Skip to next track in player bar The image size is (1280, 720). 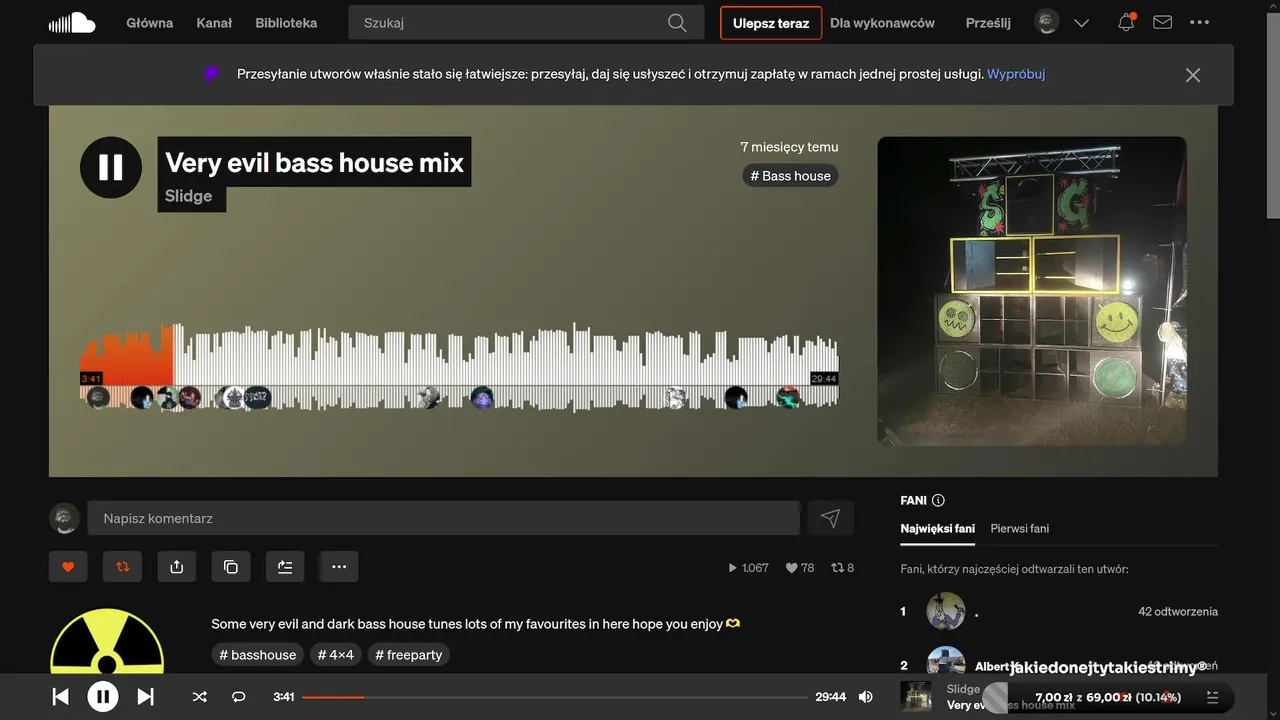(145, 697)
